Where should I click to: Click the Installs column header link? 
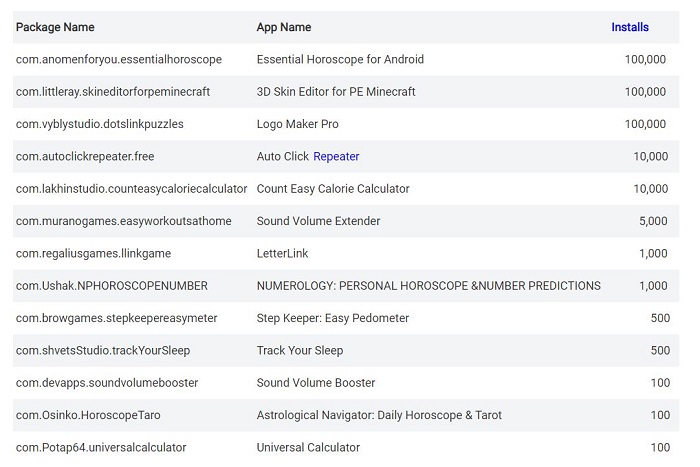630,27
